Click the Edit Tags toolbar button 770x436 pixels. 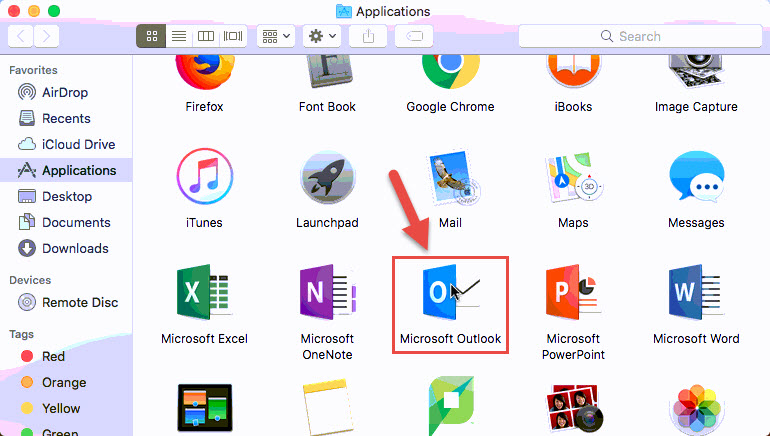[414, 36]
